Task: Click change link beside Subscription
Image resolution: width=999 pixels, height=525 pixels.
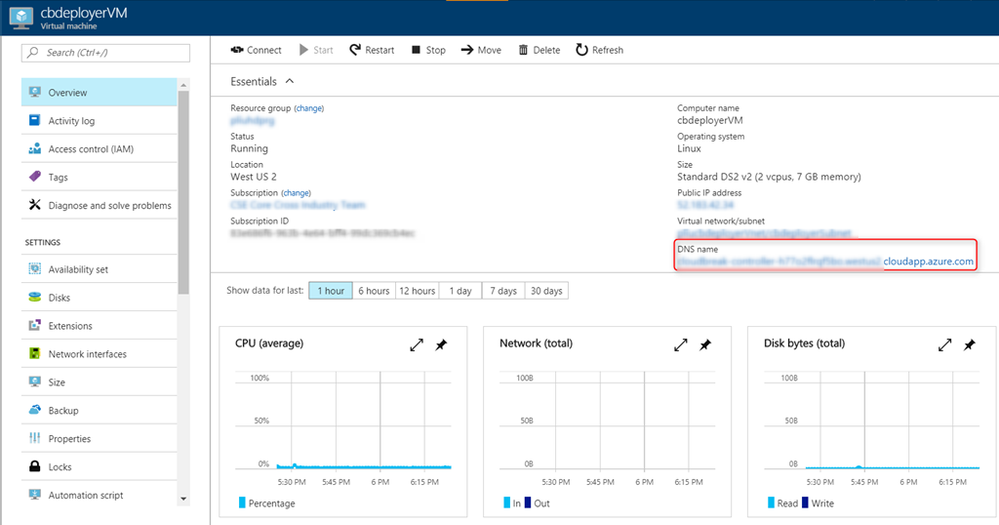Action: tap(296, 192)
